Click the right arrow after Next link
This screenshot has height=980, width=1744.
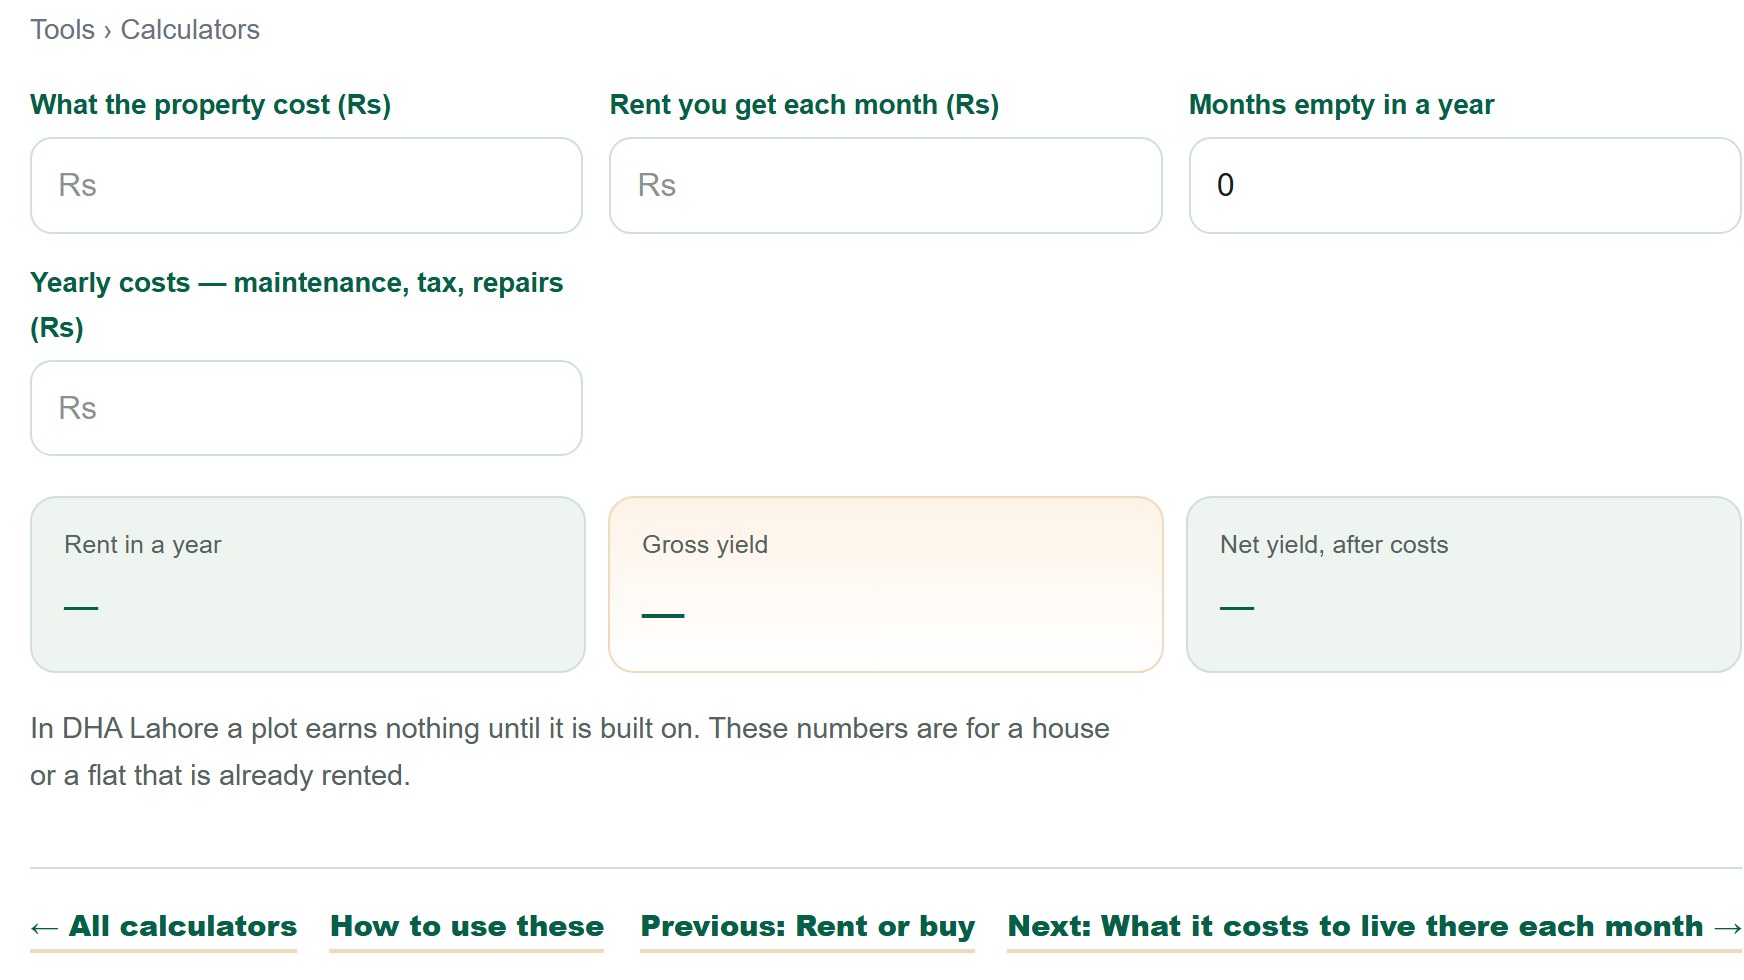[x=1728, y=929]
